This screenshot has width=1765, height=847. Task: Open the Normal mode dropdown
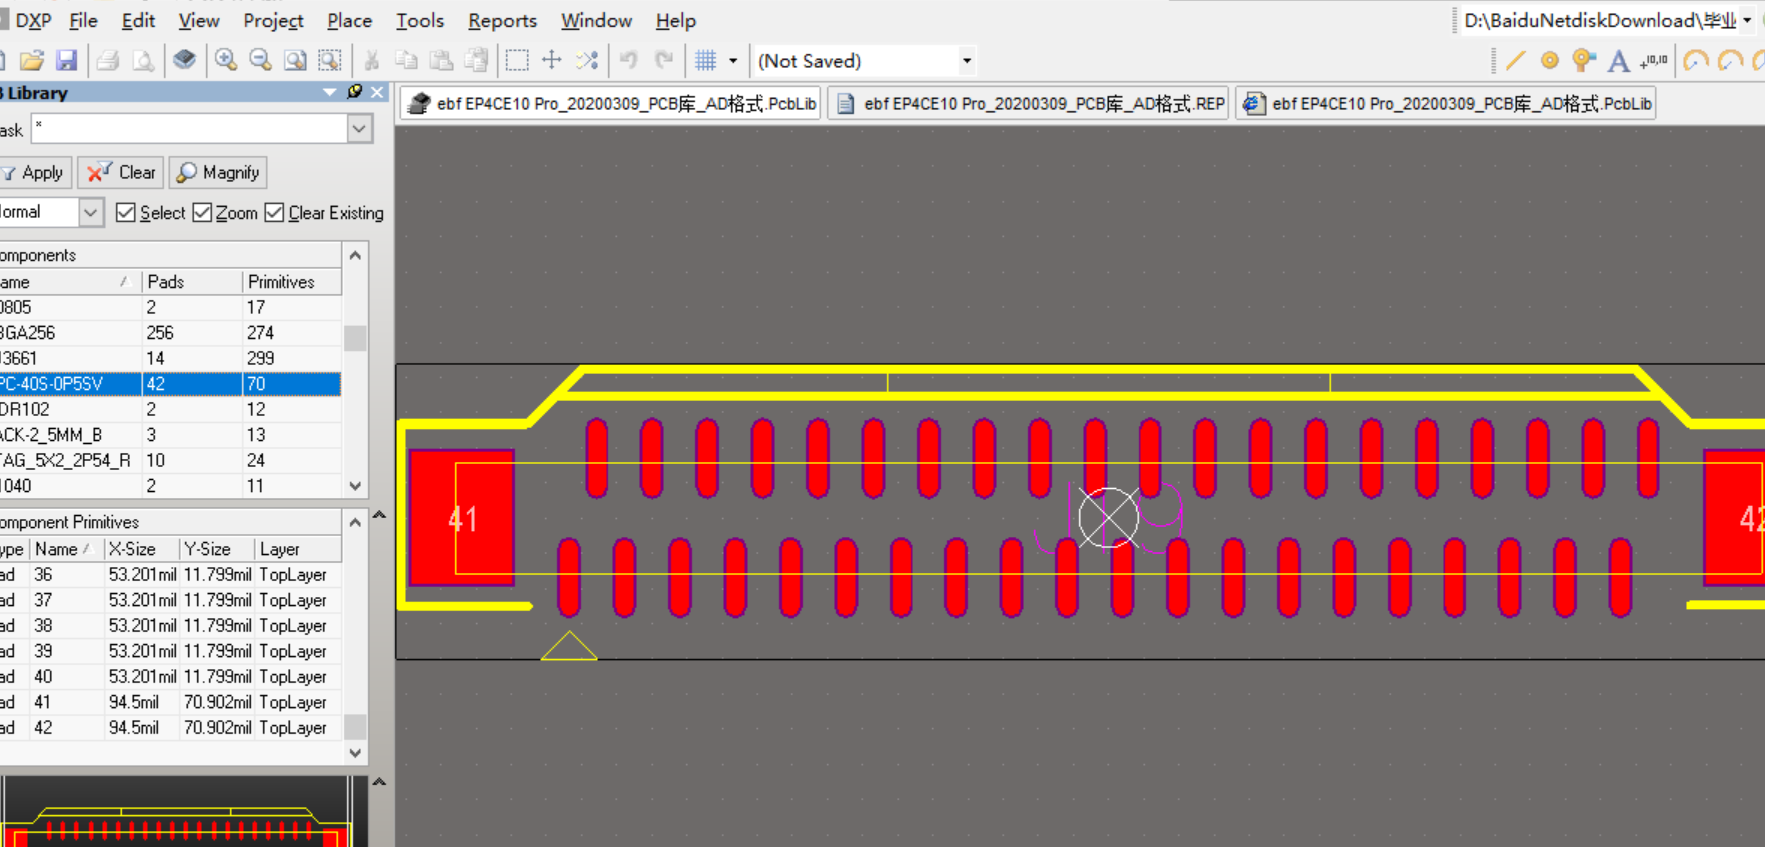click(x=91, y=212)
